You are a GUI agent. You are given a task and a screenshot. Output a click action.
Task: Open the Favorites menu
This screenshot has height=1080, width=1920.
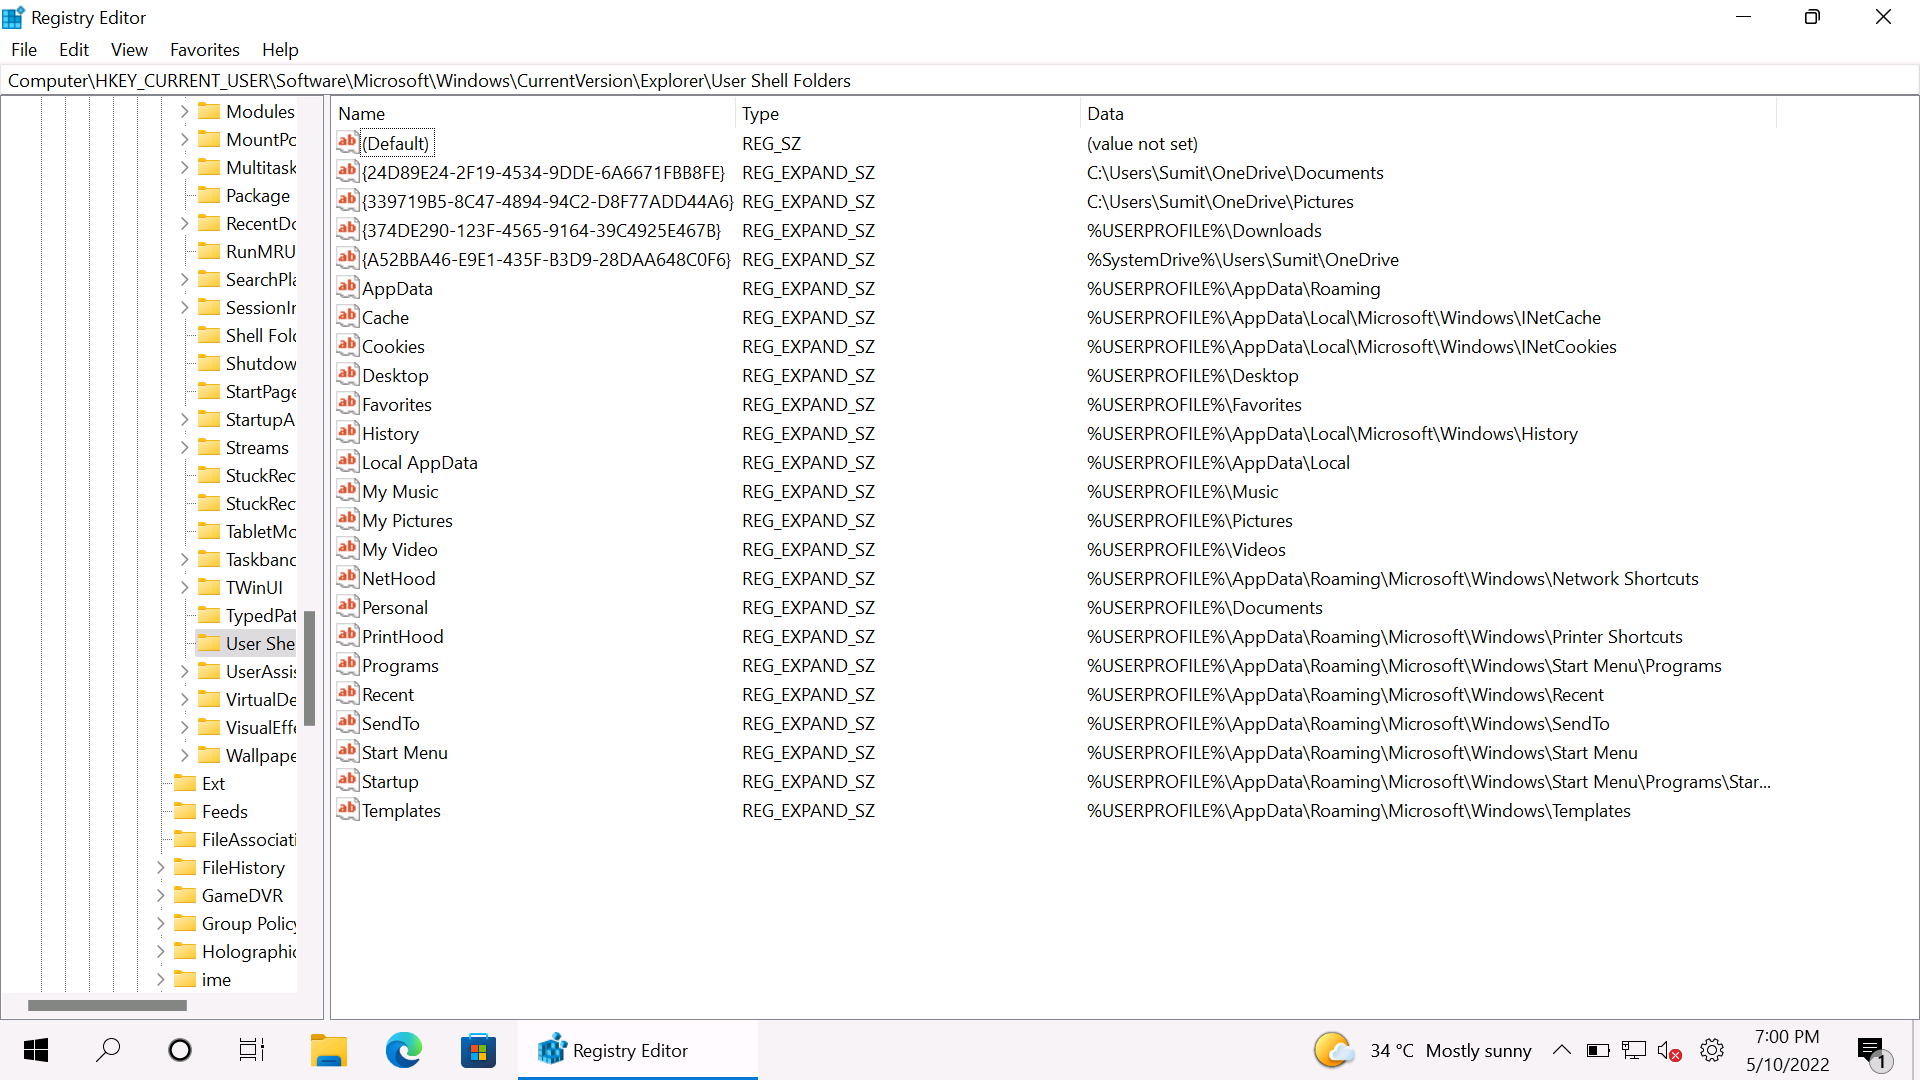click(204, 49)
